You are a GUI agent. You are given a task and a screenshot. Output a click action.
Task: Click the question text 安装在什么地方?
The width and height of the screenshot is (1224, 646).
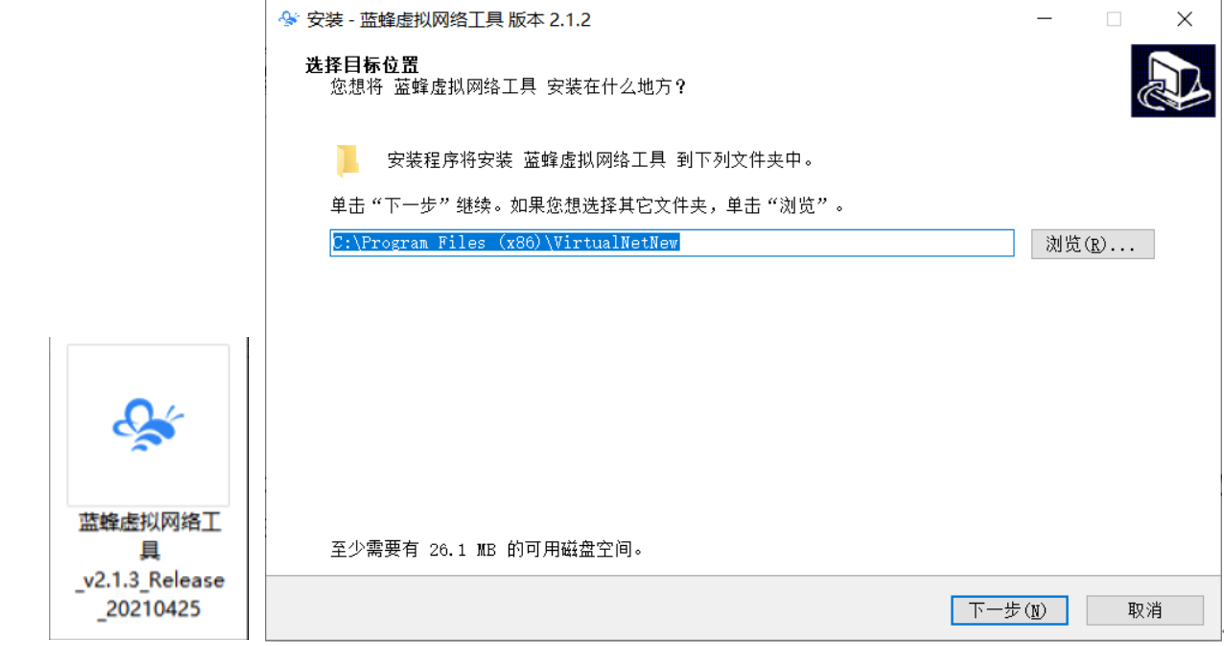[617, 87]
